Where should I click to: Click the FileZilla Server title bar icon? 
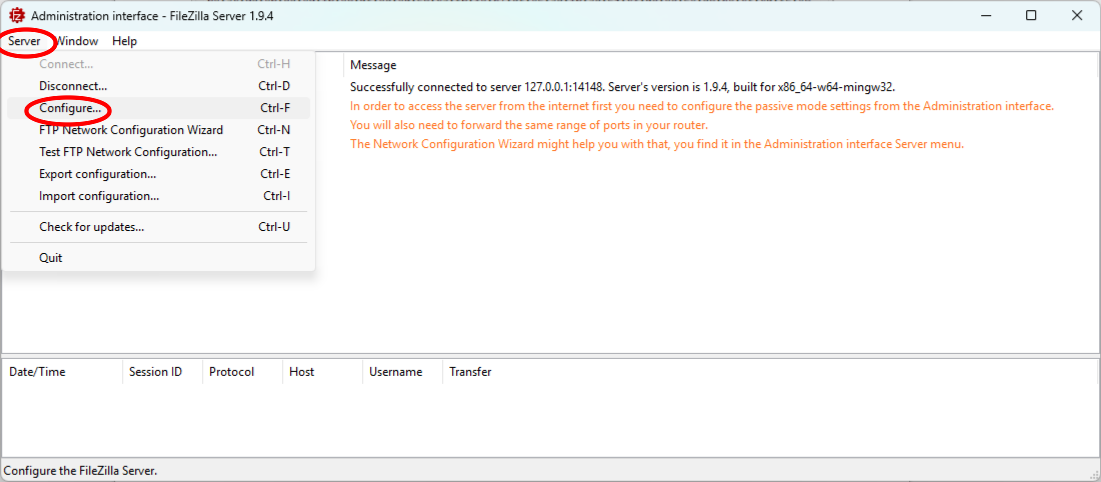click(16, 16)
